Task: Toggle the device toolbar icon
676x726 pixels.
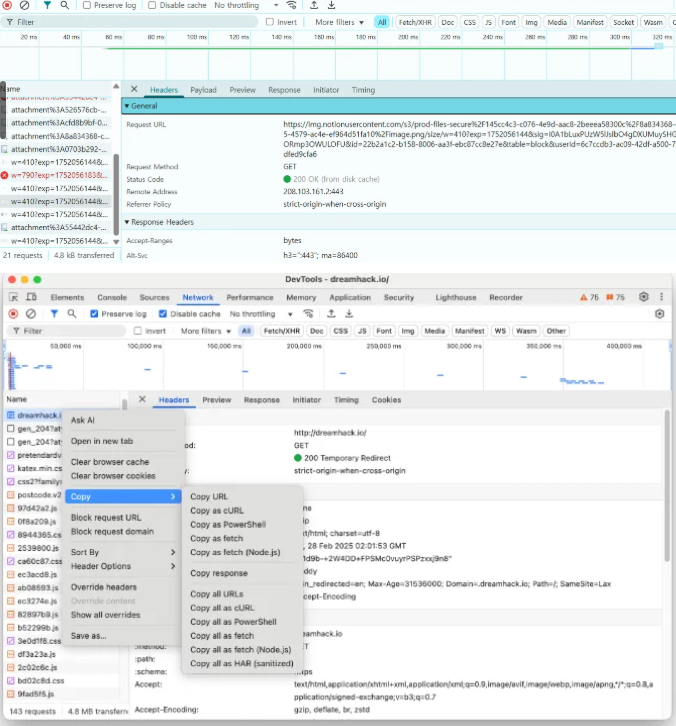Action: point(31,297)
